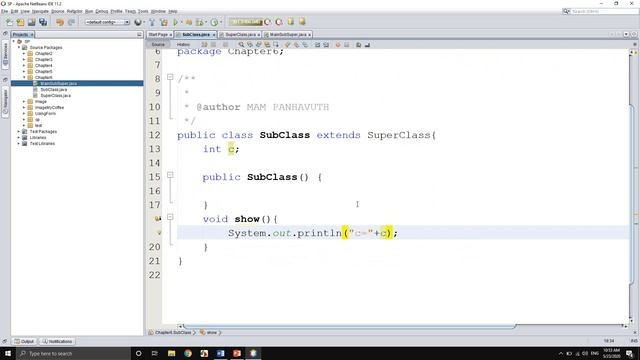Screen dimensions: 640x360
Task: Open the Output panel button
Action: point(24,341)
